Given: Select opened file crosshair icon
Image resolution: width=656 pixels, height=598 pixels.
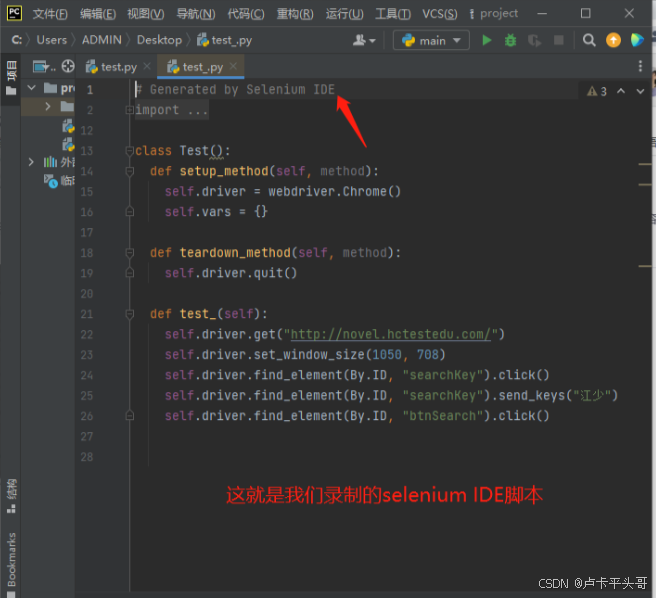Looking at the screenshot, I should click(68, 66).
